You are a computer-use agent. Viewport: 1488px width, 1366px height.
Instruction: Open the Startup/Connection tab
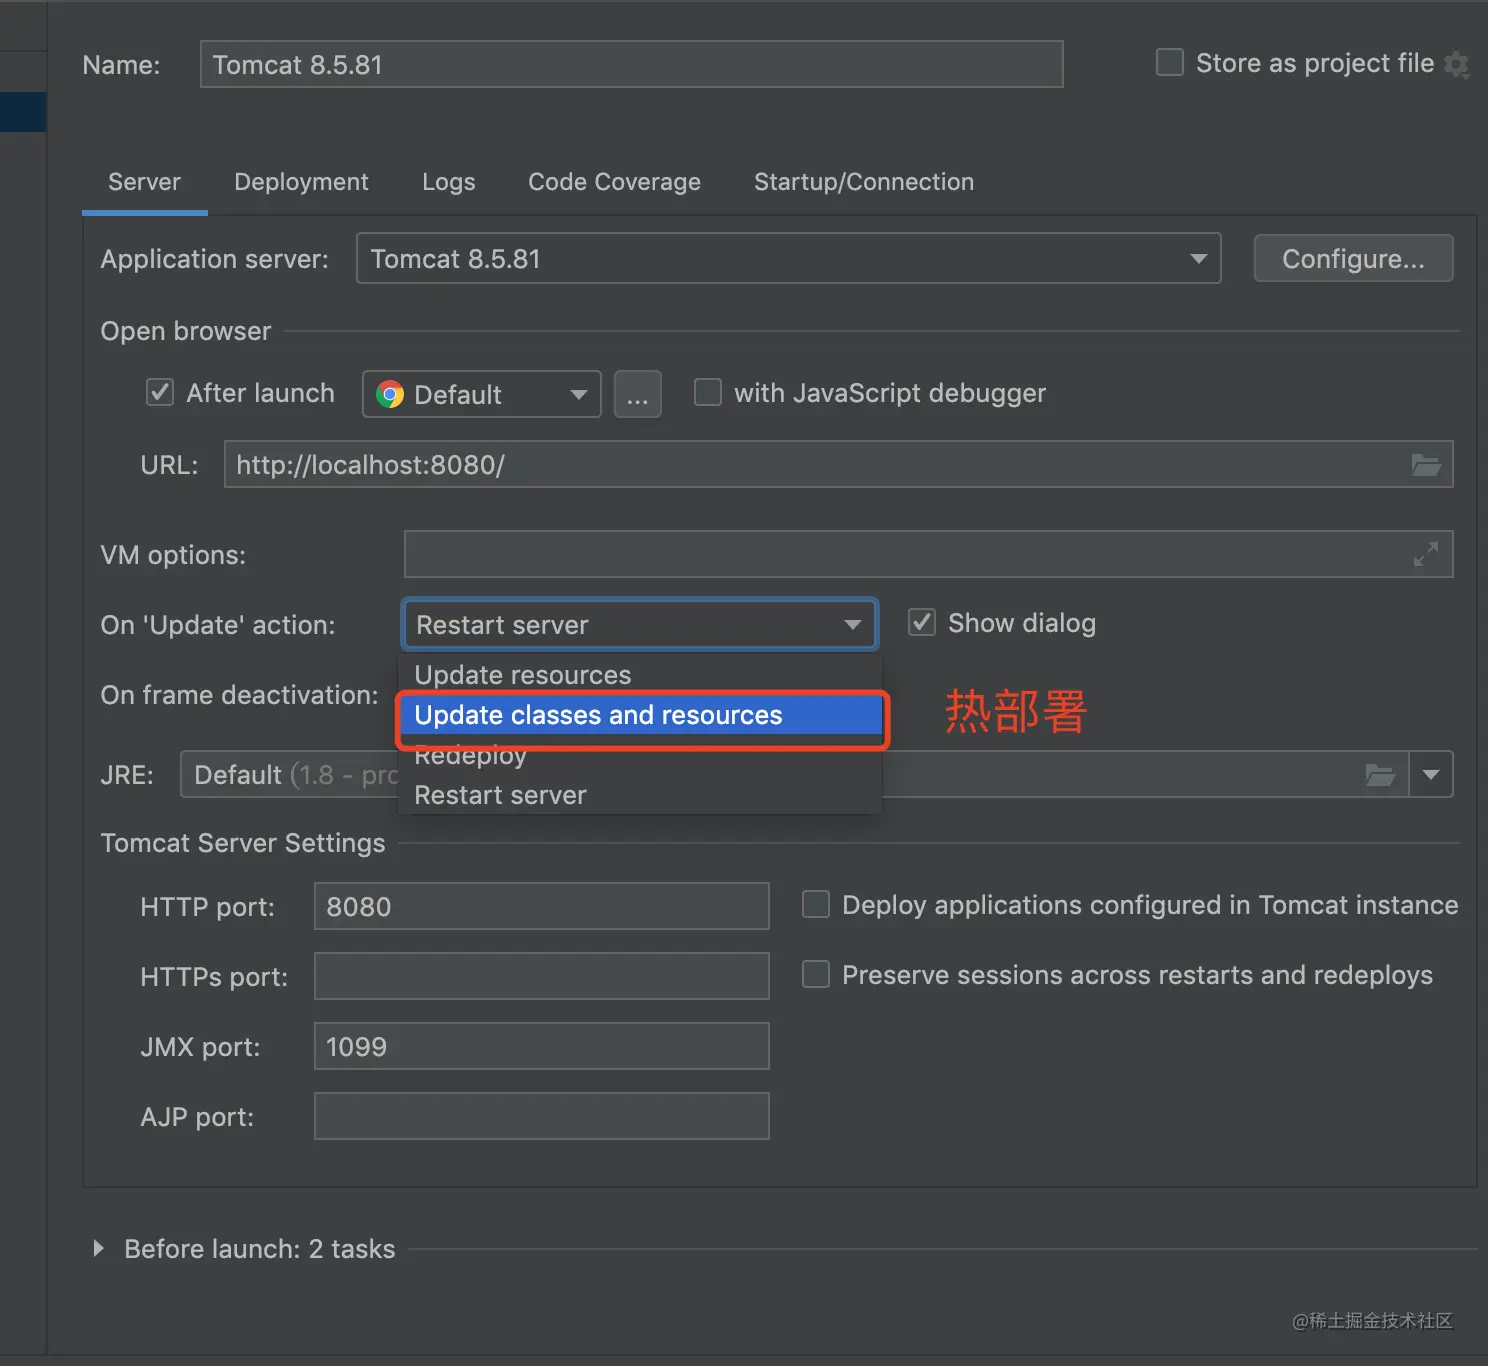pyautogui.click(x=863, y=182)
